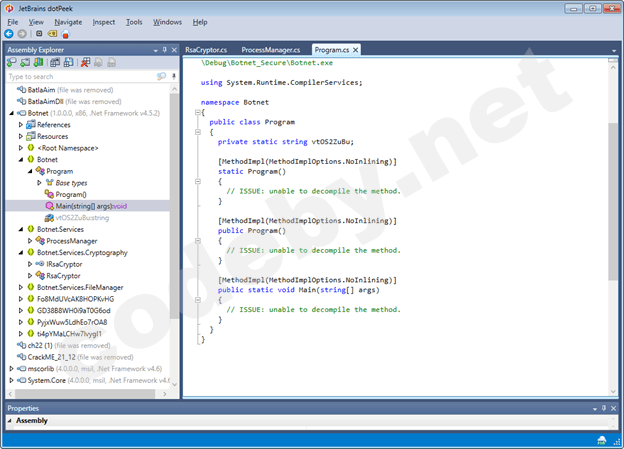Click the first icon in Assembly Explorer toolbar
Viewport: 624px width, 449px height.
11,63
